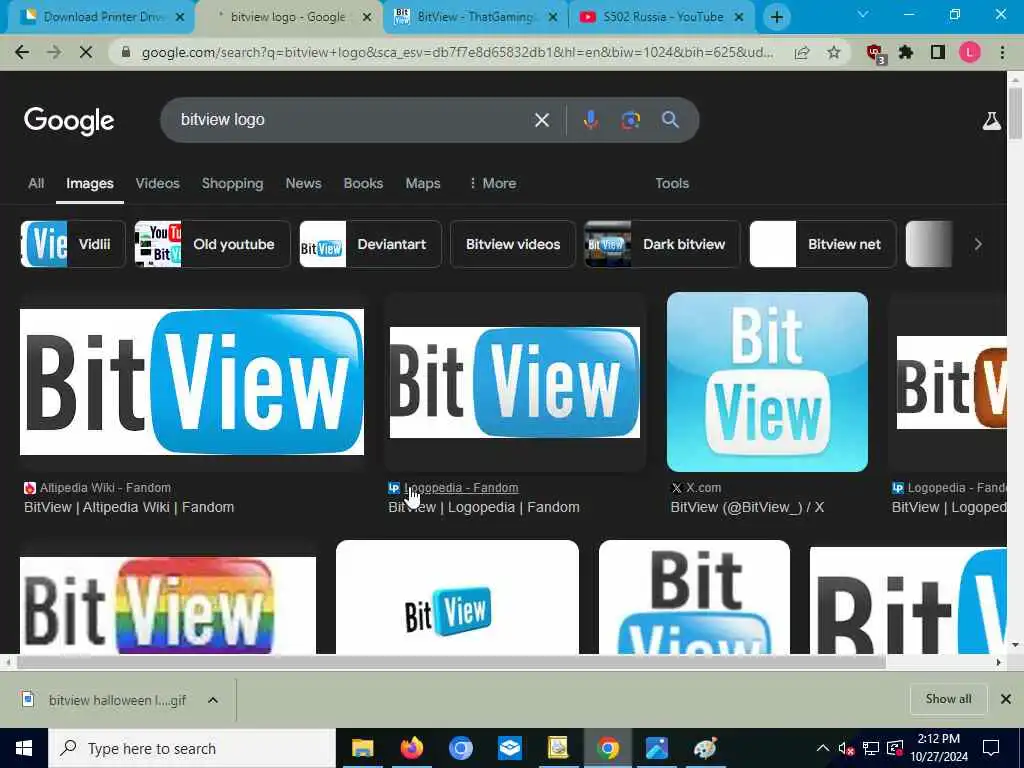This screenshot has height=768, width=1024.
Task: Start voice search with microphone
Action: coord(590,120)
